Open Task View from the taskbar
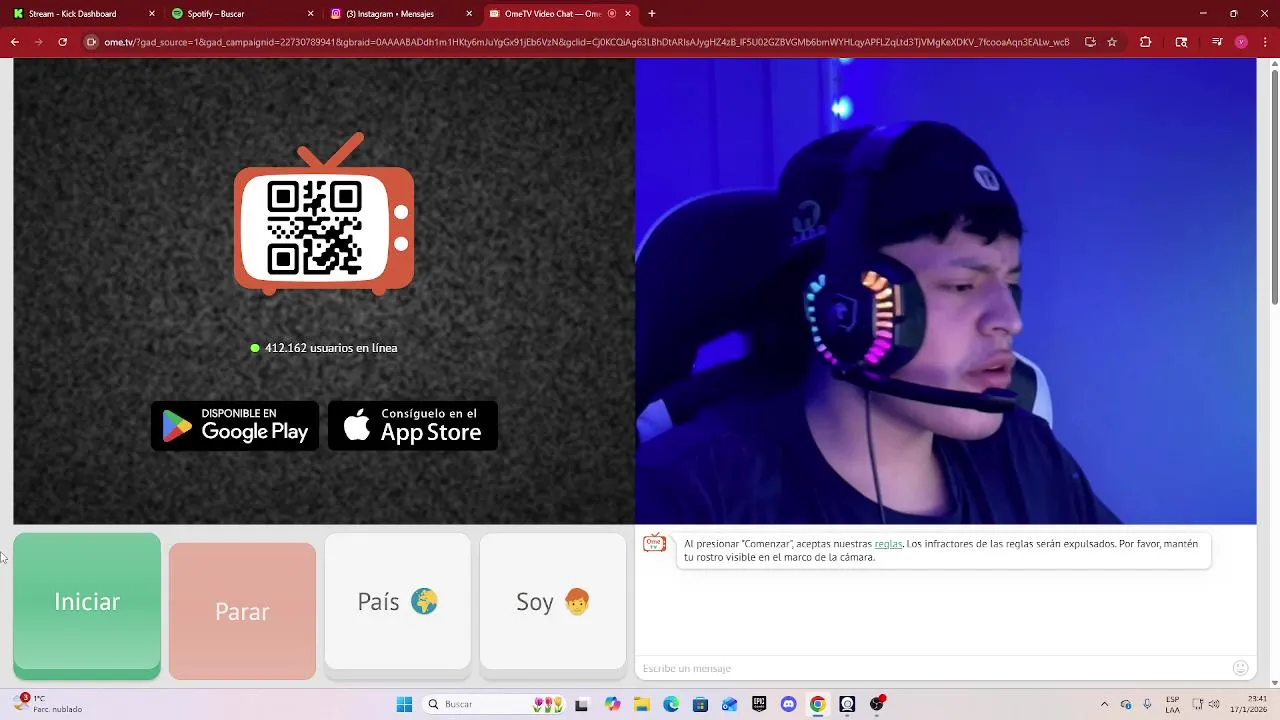The image size is (1280, 720). 582,704
